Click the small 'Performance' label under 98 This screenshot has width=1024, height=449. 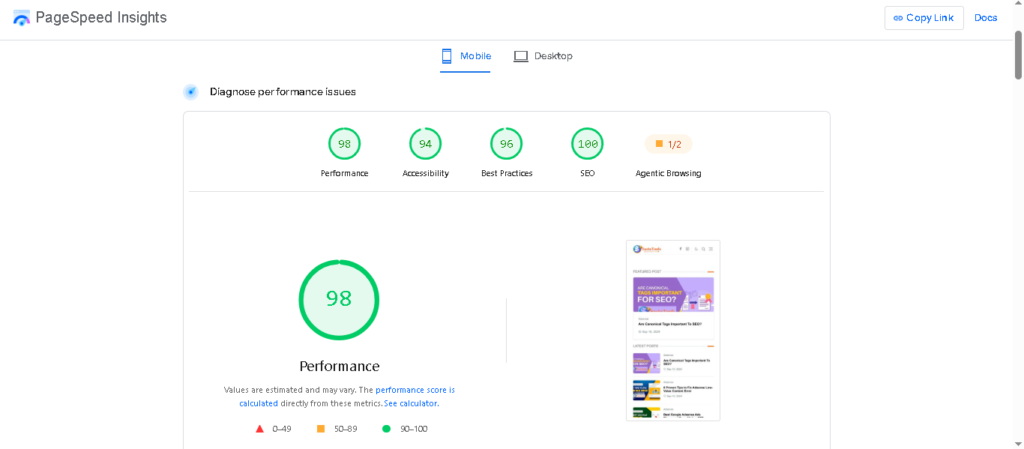[x=344, y=174]
